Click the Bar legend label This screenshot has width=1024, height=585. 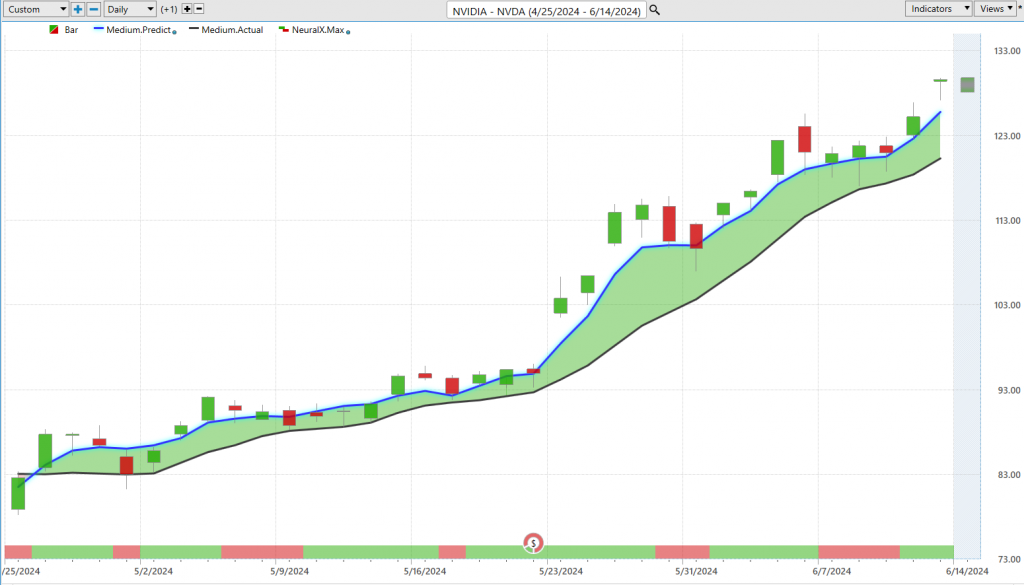[72, 30]
